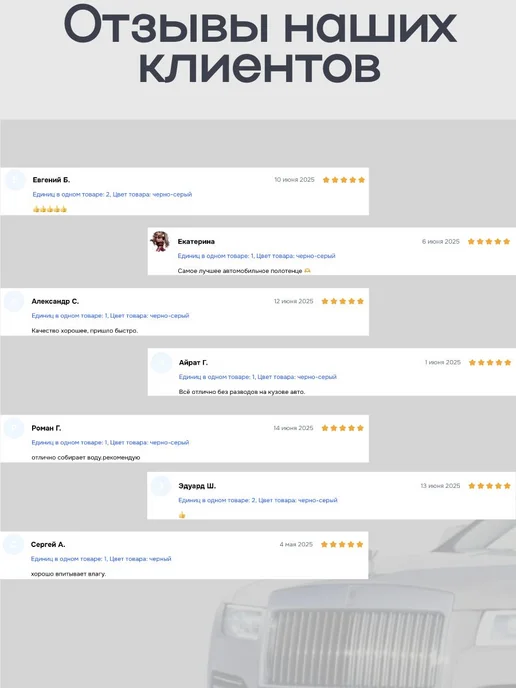
Task: Click Екатерина's profile avatar picture
Action: point(160,241)
